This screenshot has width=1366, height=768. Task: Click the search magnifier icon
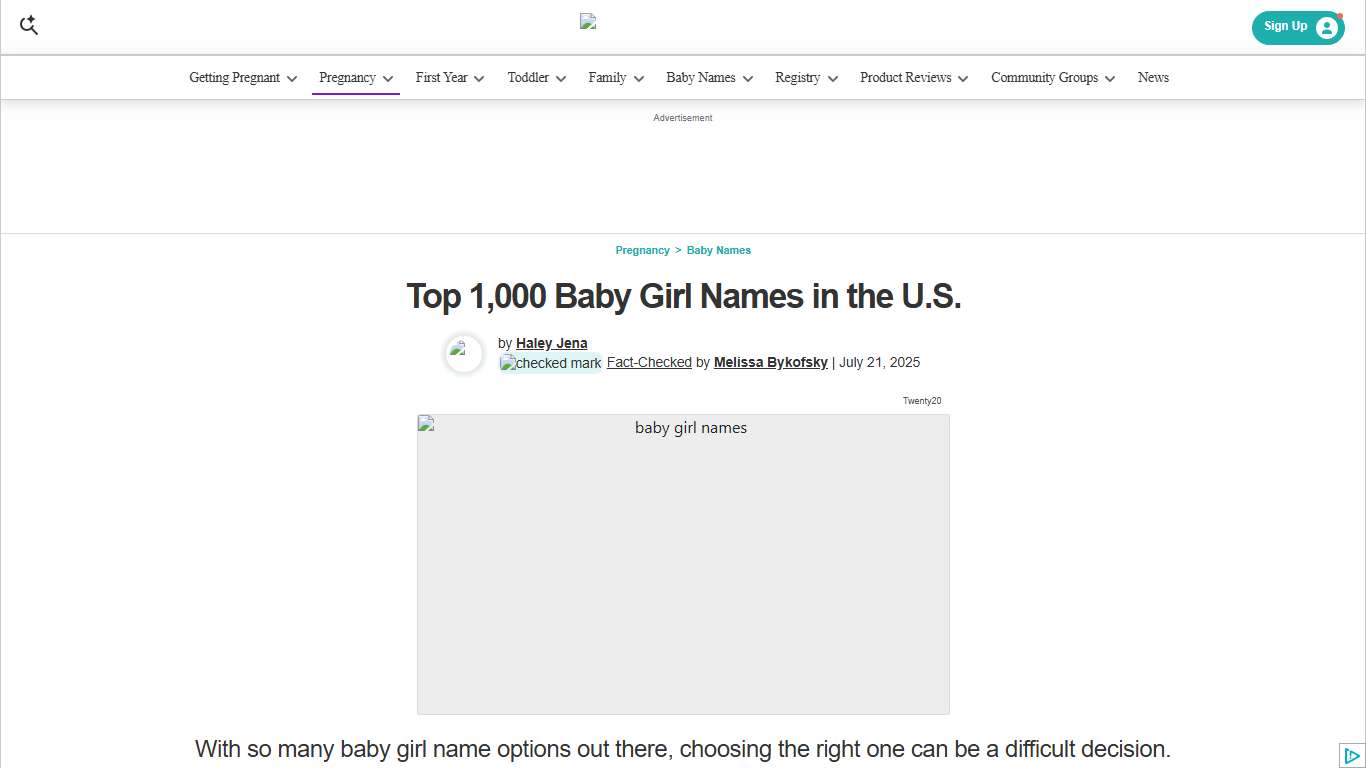click(28, 25)
